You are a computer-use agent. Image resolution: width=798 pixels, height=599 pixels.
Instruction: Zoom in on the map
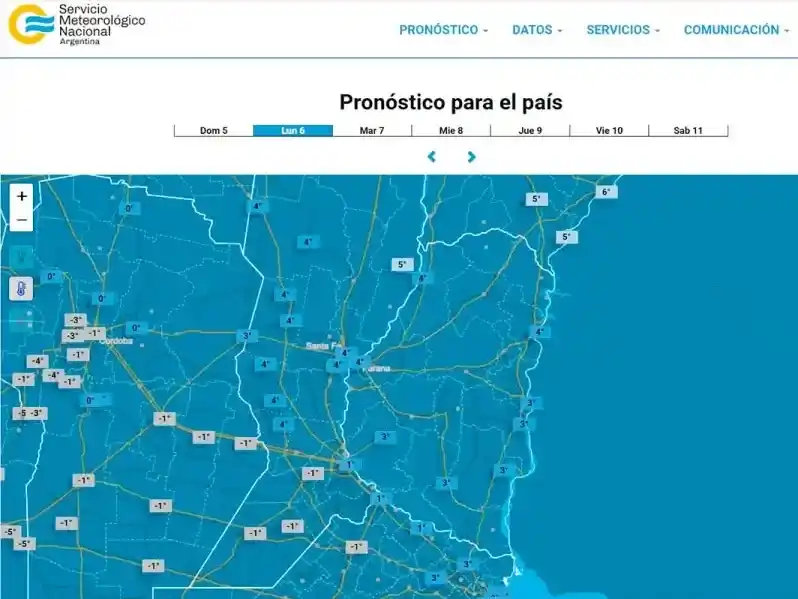pyautogui.click(x=21, y=196)
